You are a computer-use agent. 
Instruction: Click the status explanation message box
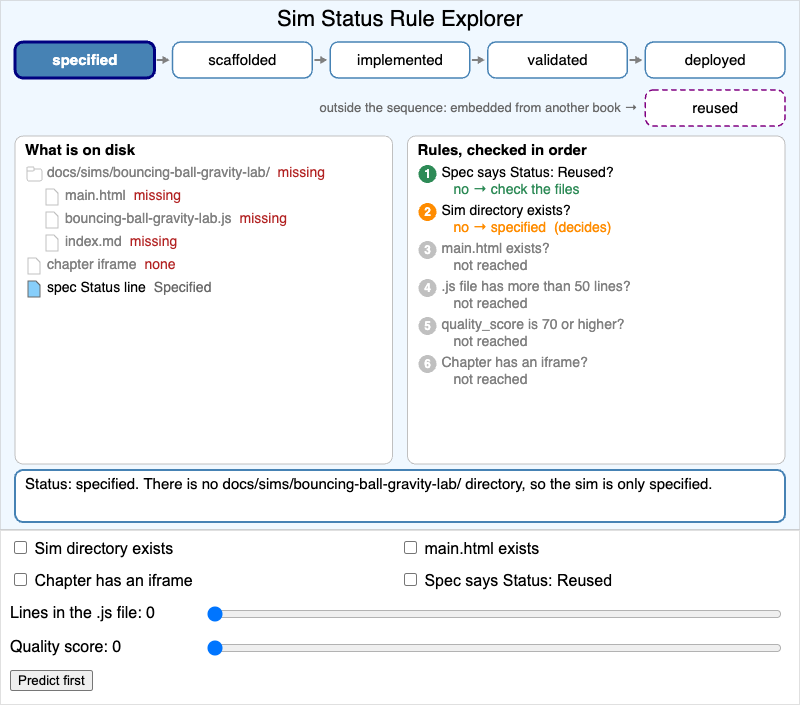point(400,496)
